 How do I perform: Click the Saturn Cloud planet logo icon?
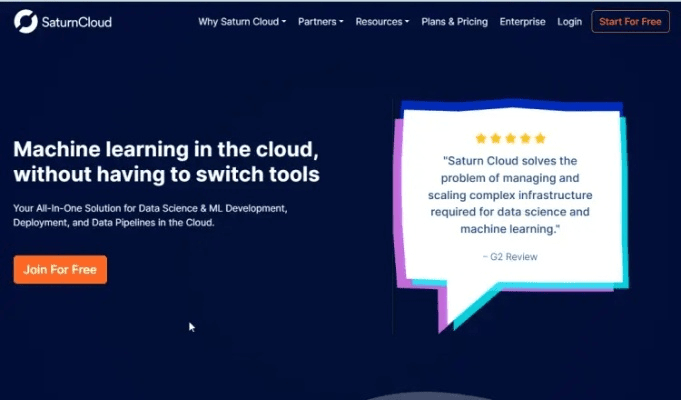(x=25, y=21)
